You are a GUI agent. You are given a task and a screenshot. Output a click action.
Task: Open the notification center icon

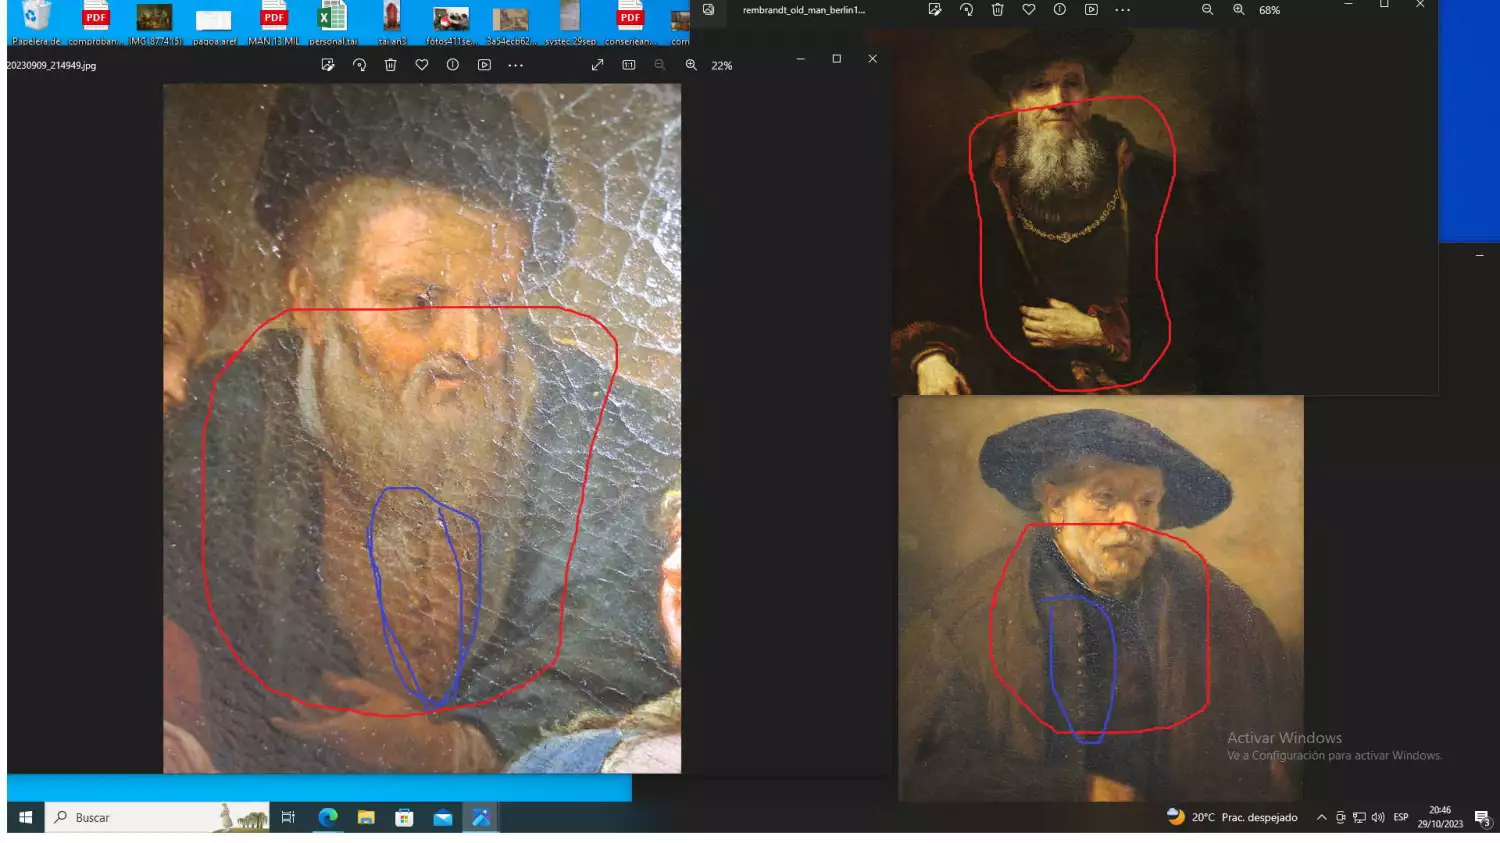click(x=1483, y=817)
